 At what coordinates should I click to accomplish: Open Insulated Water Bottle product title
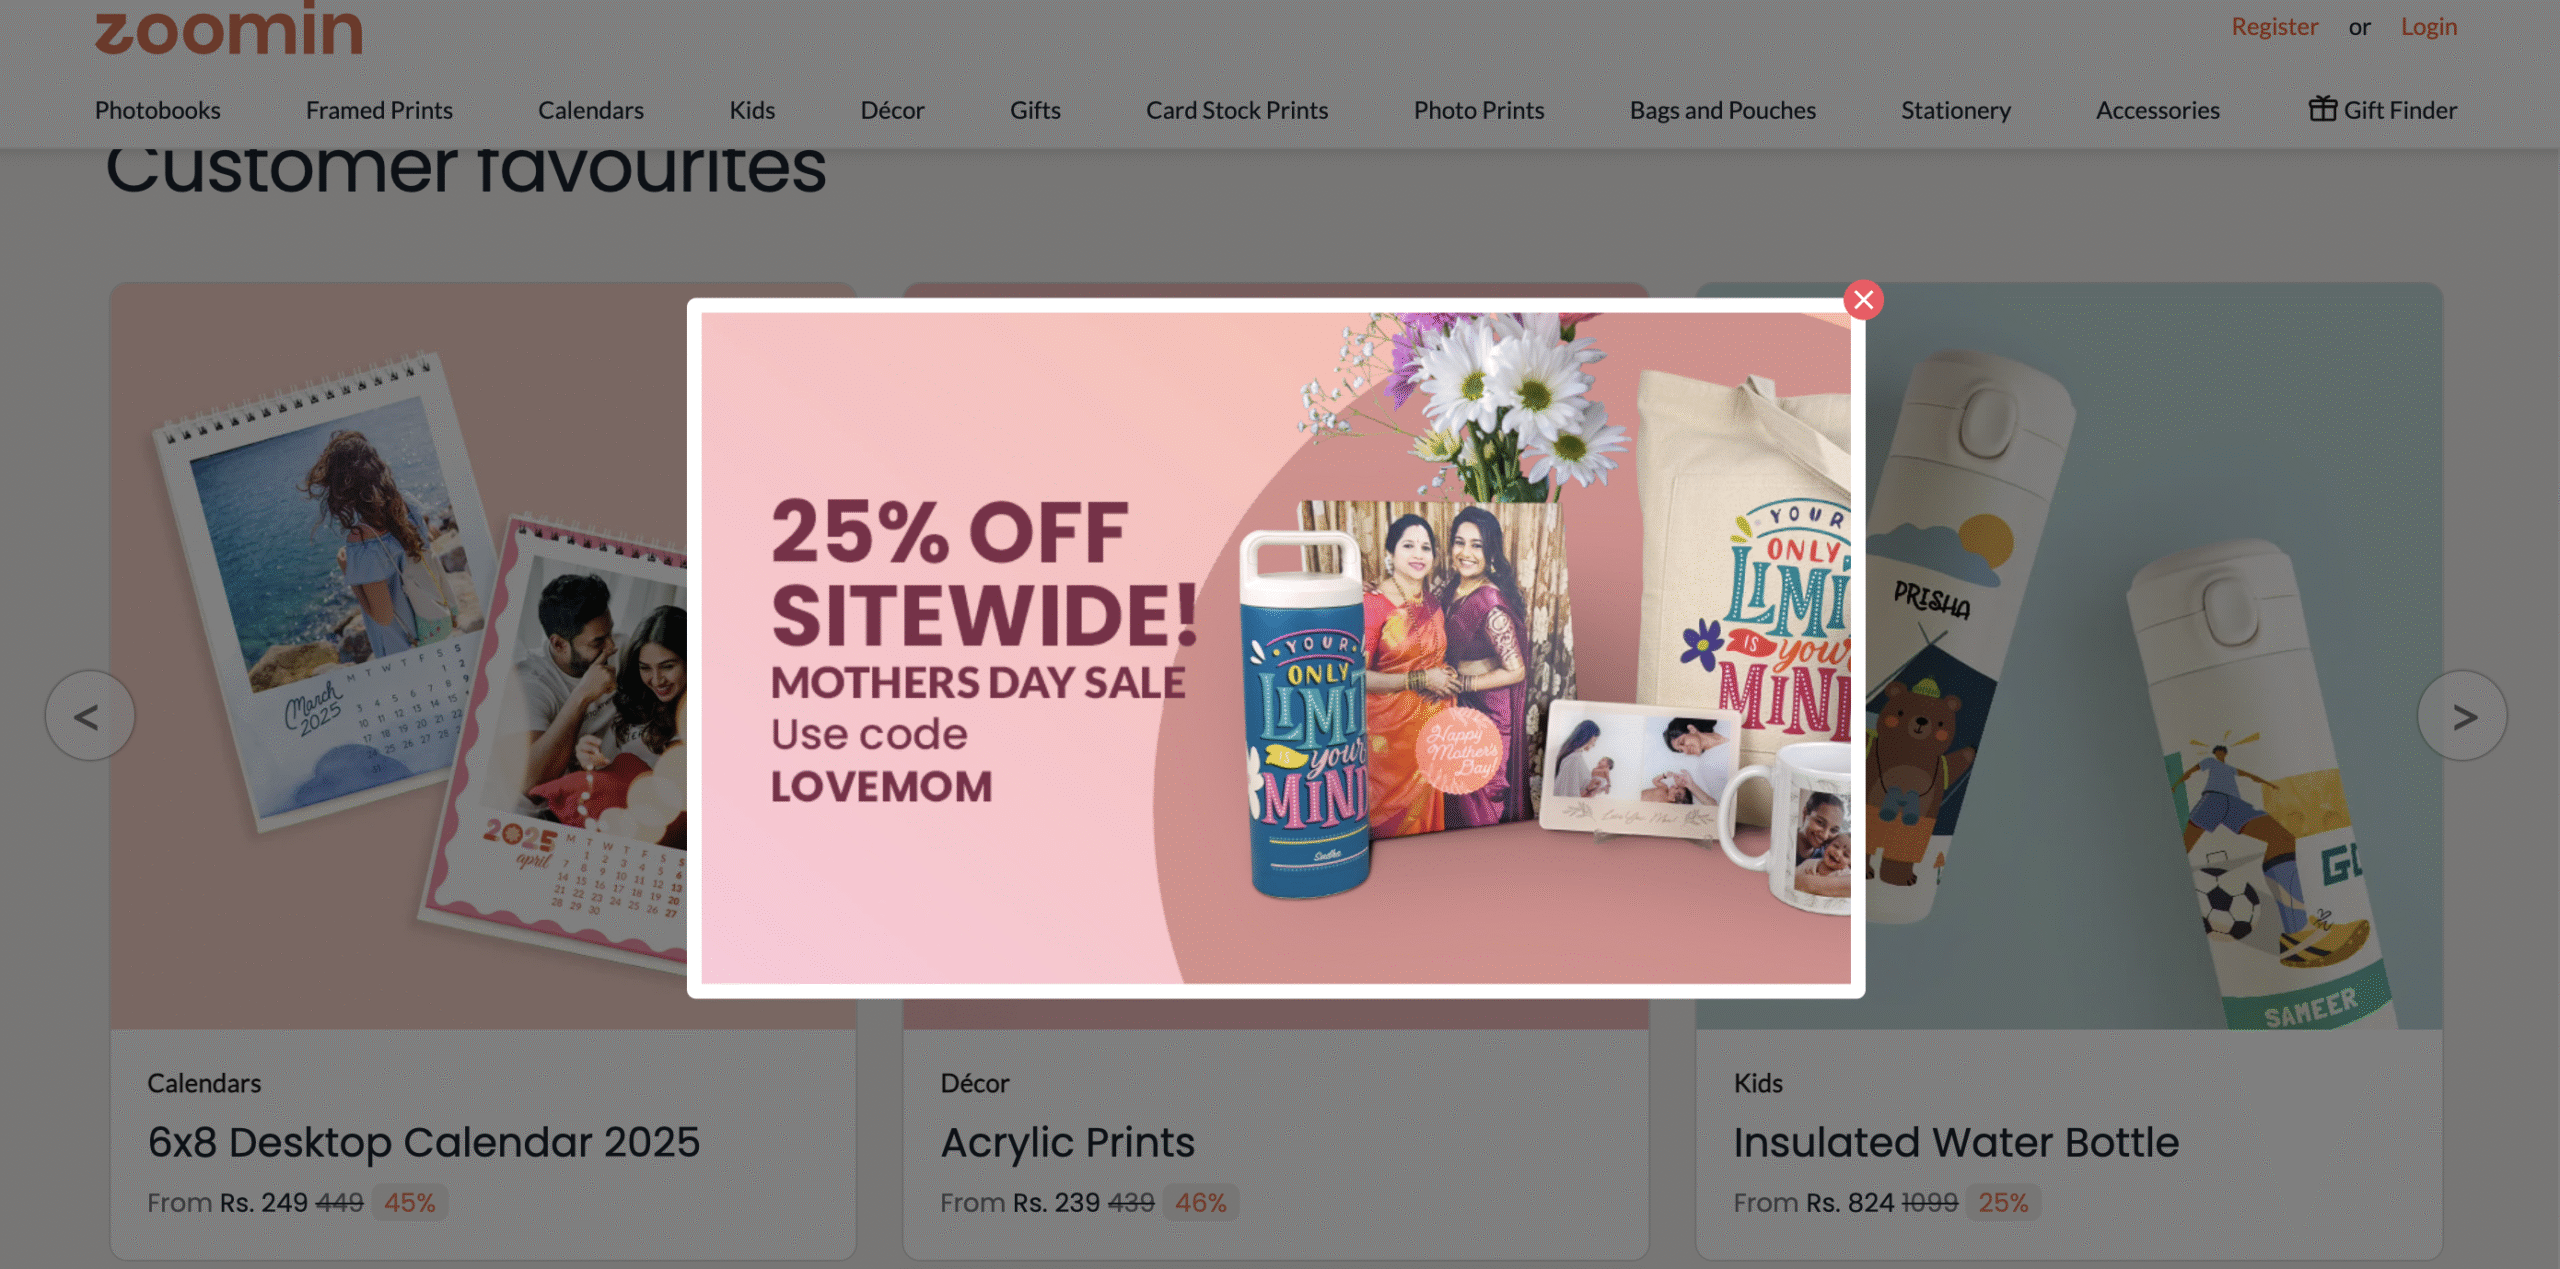pos(1955,1142)
